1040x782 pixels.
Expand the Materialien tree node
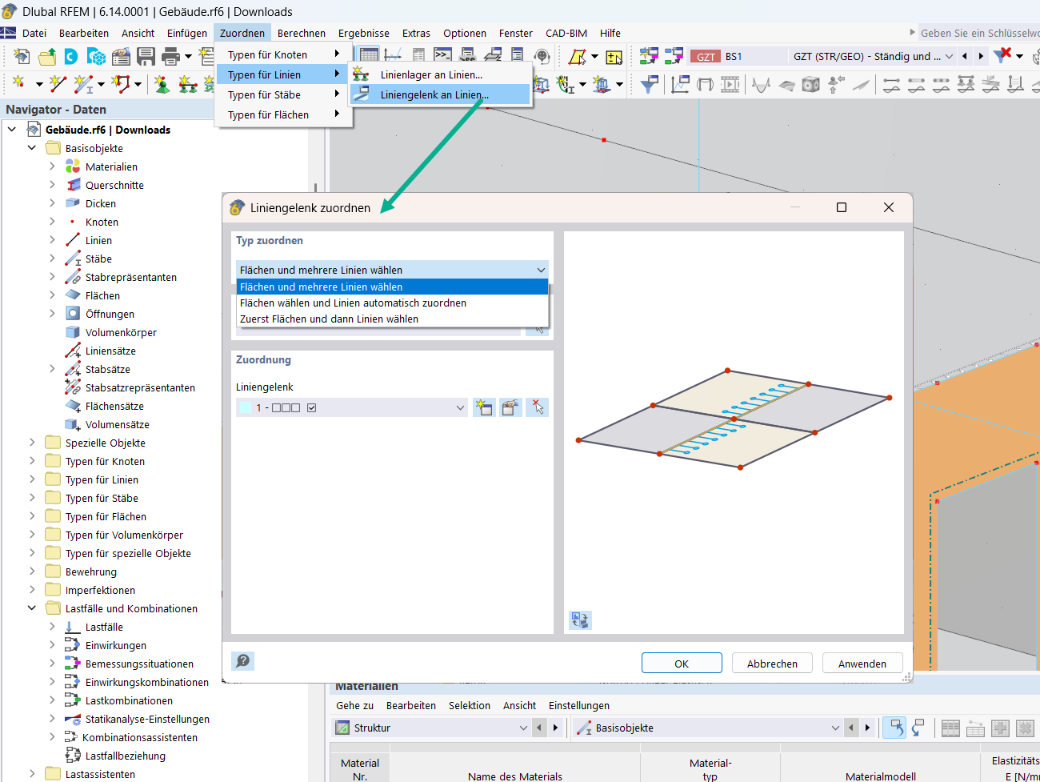tap(52, 166)
